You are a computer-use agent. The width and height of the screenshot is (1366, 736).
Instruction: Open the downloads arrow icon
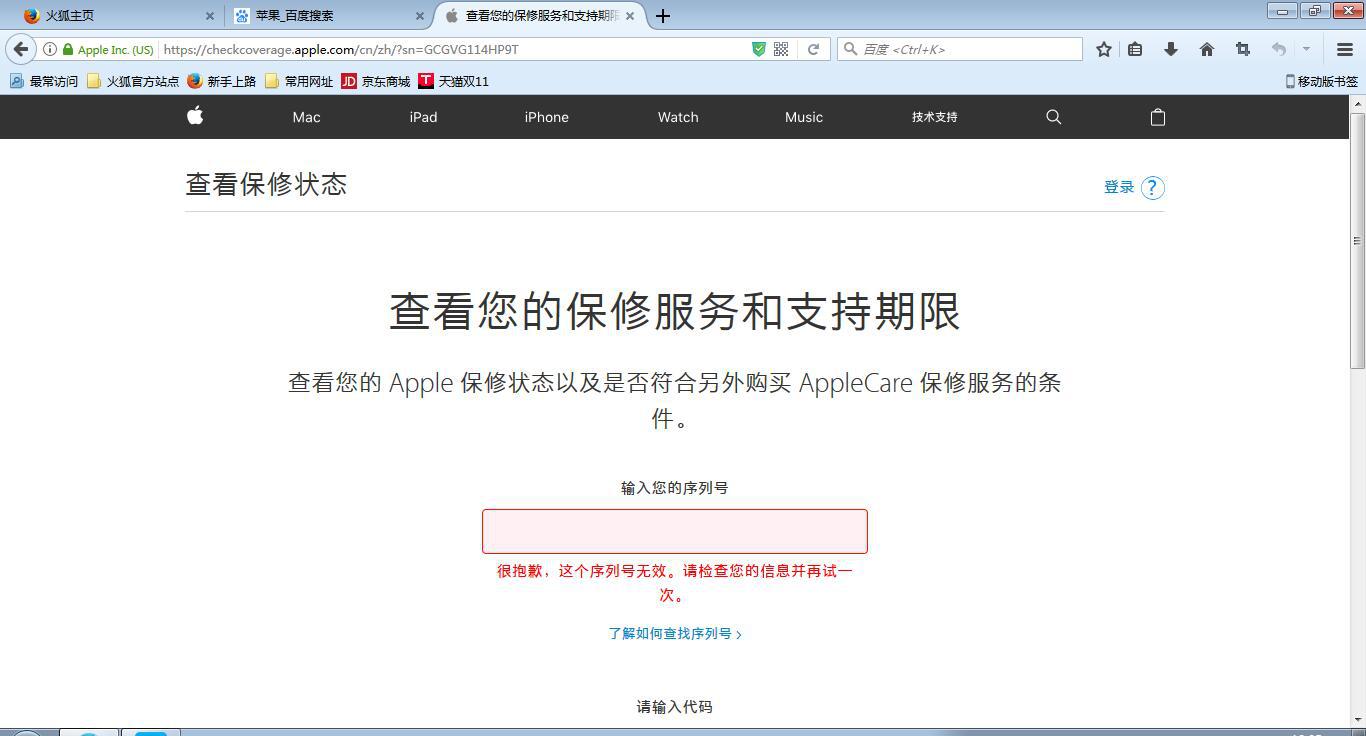(x=1170, y=48)
